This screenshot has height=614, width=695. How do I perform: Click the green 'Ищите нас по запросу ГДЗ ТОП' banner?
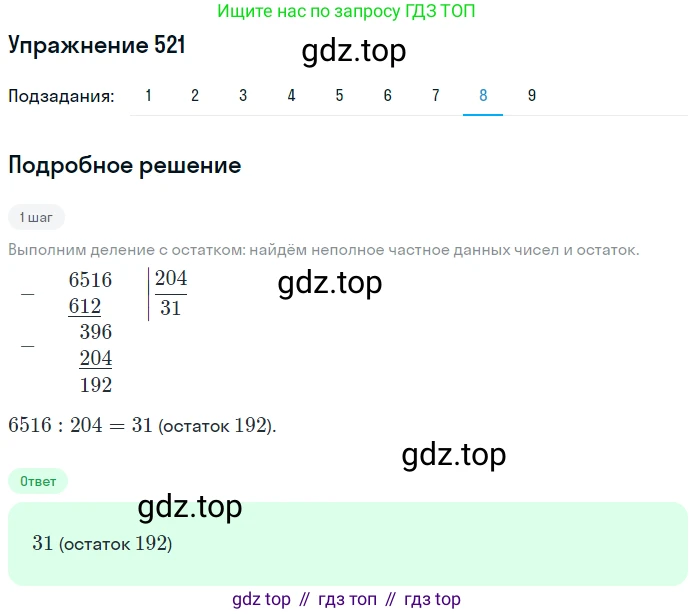tap(346, 11)
